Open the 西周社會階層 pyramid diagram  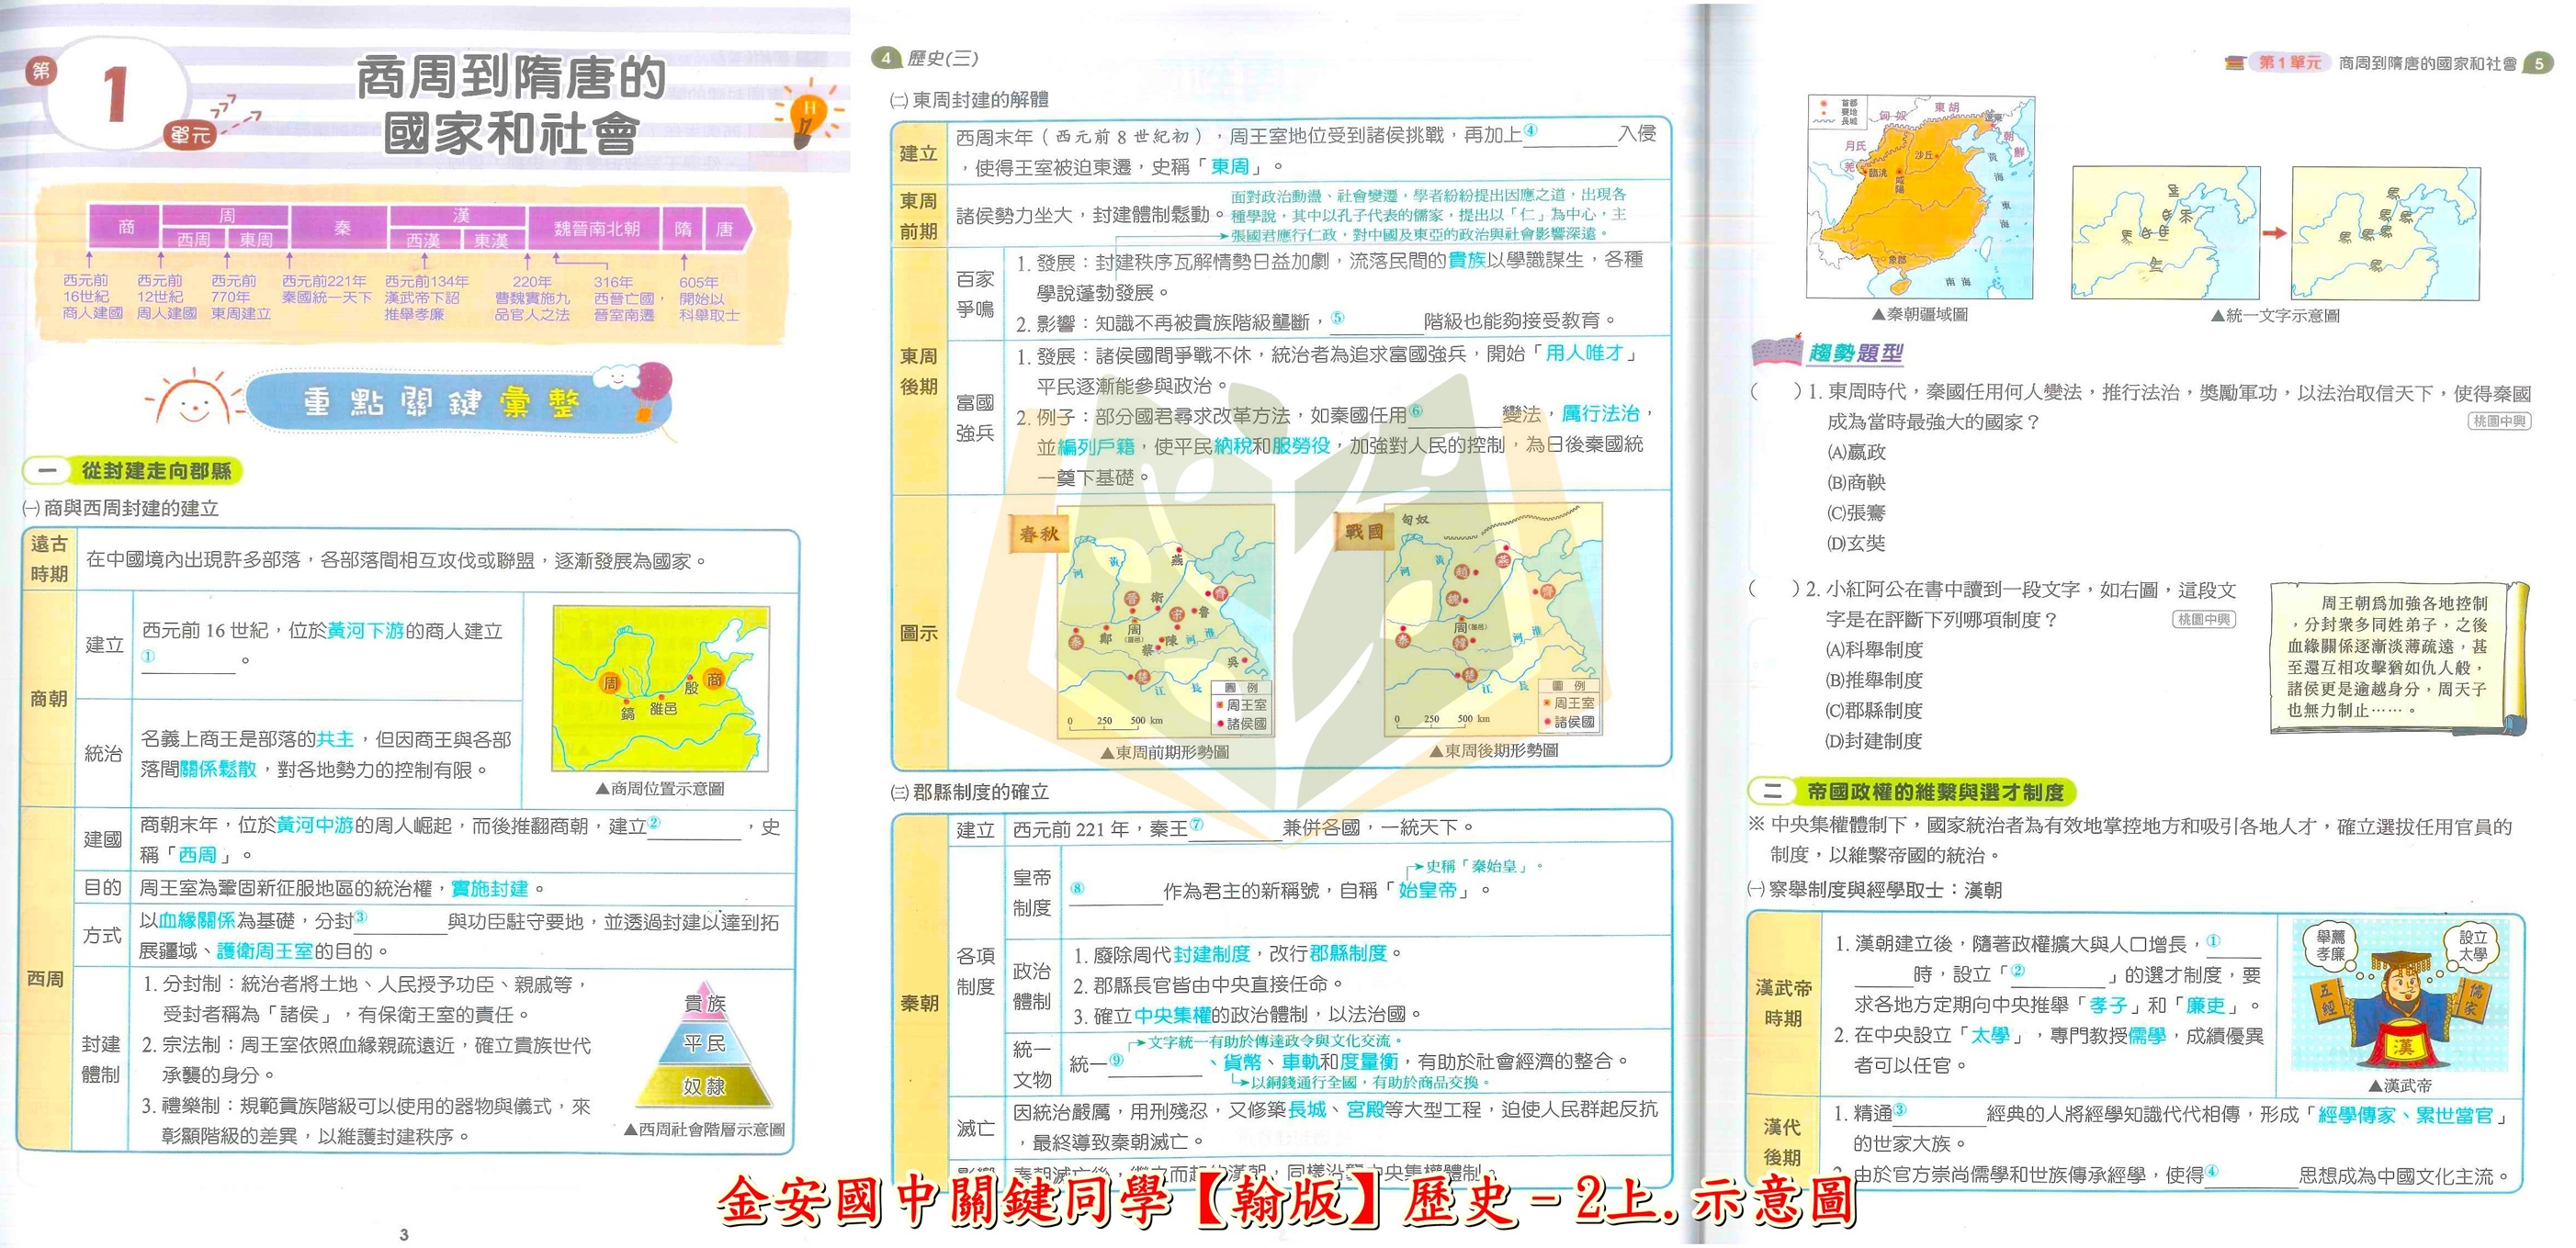tap(705, 1045)
